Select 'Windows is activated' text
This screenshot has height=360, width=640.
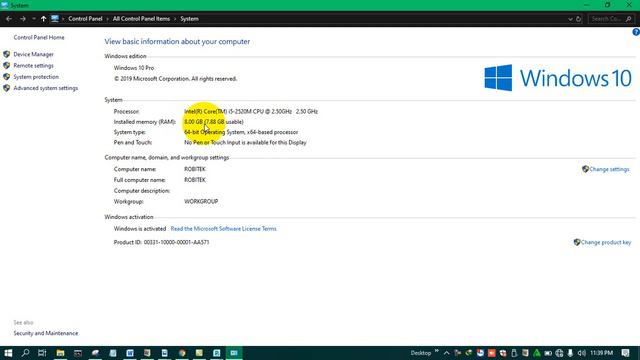coord(140,229)
